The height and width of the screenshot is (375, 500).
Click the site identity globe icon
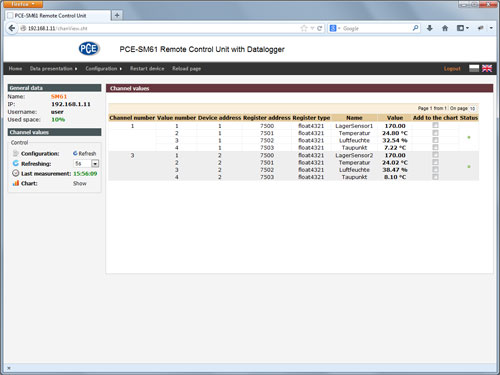point(23,28)
